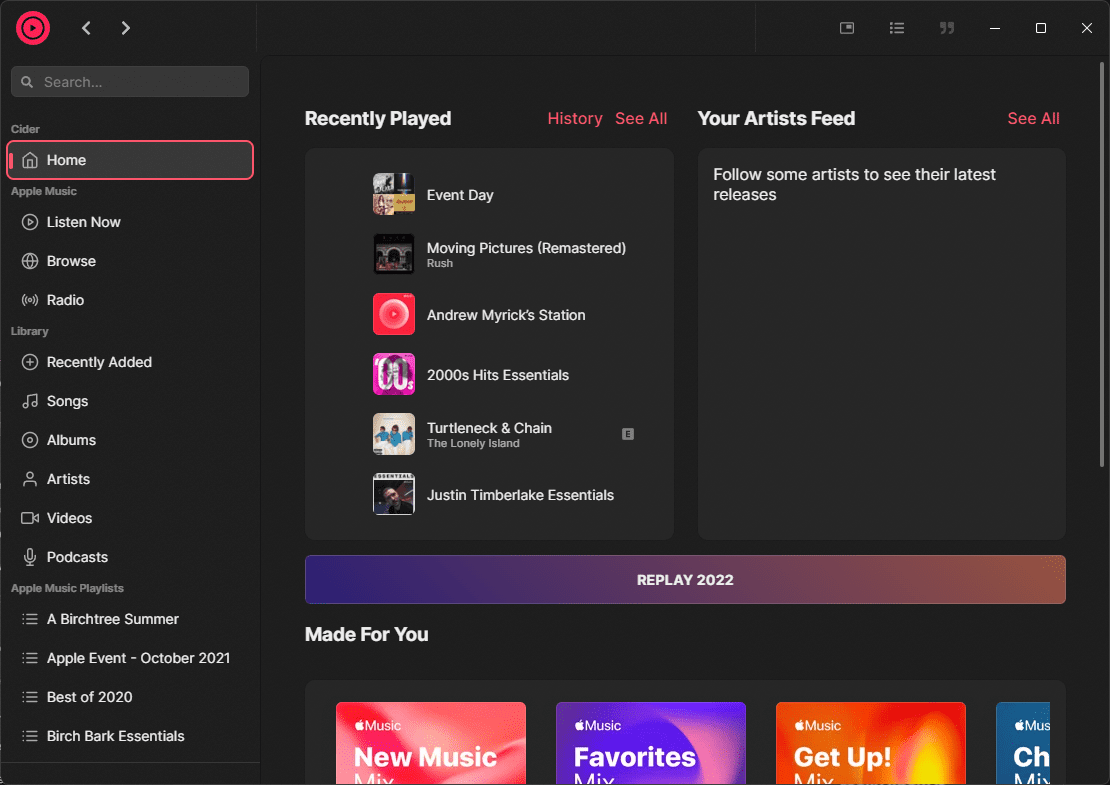Open Listen Now section
Image resolution: width=1110 pixels, height=785 pixels.
130,222
